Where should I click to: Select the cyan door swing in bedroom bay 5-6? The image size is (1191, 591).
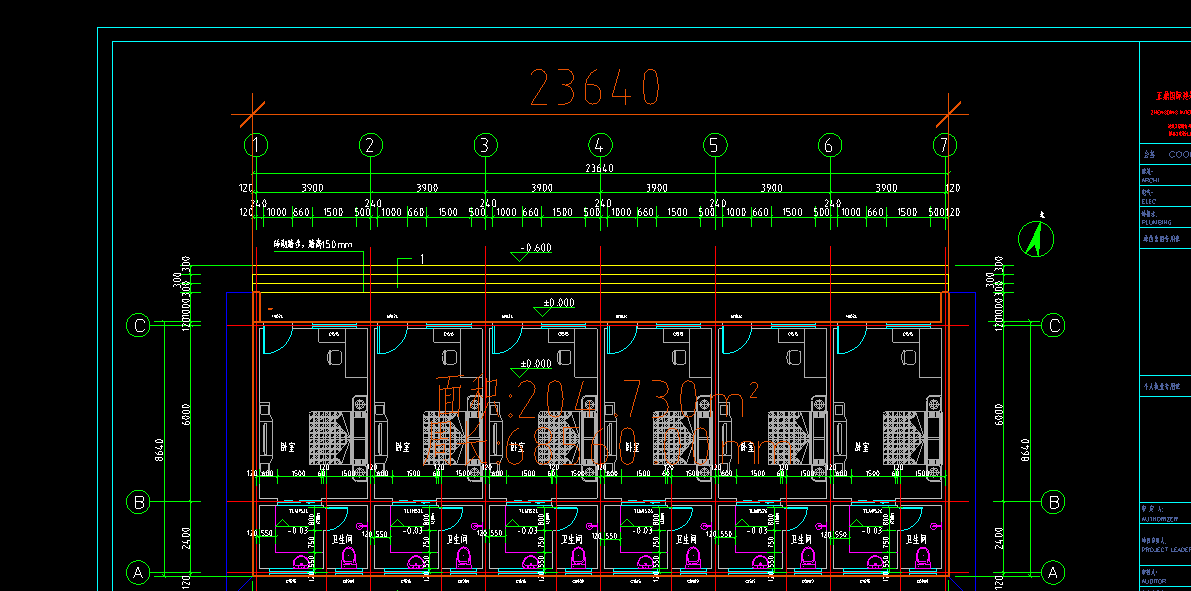[x=736, y=340]
